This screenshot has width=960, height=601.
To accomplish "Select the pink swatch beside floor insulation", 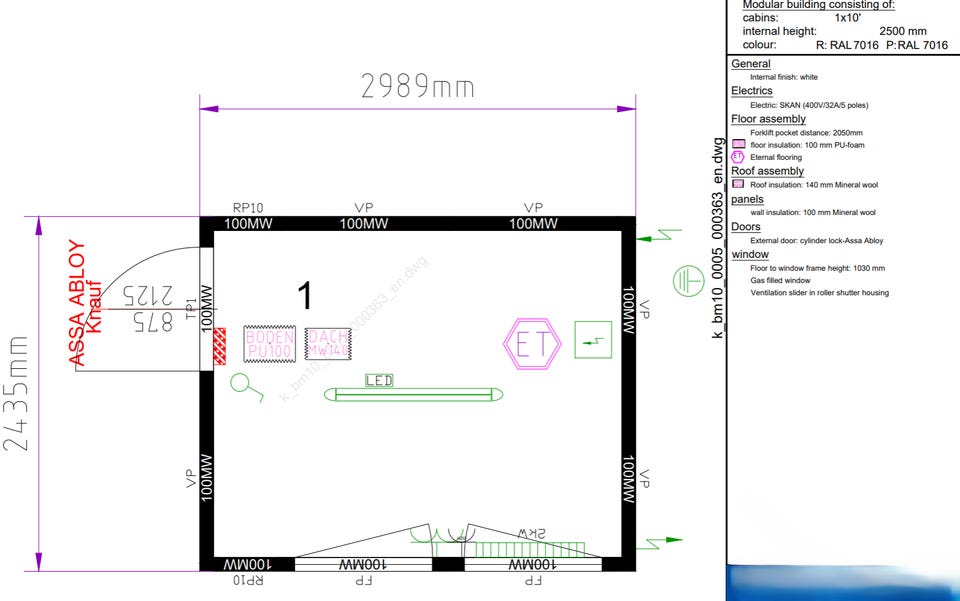I will (738, 144).
